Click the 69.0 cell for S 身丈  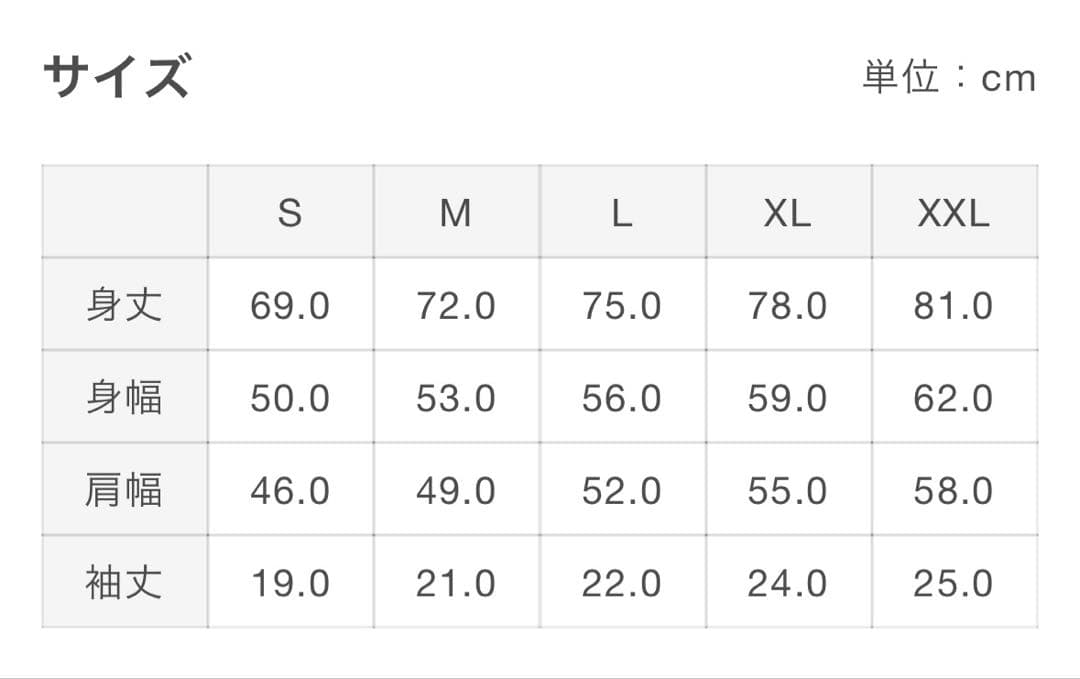click(x=290, y=305)
